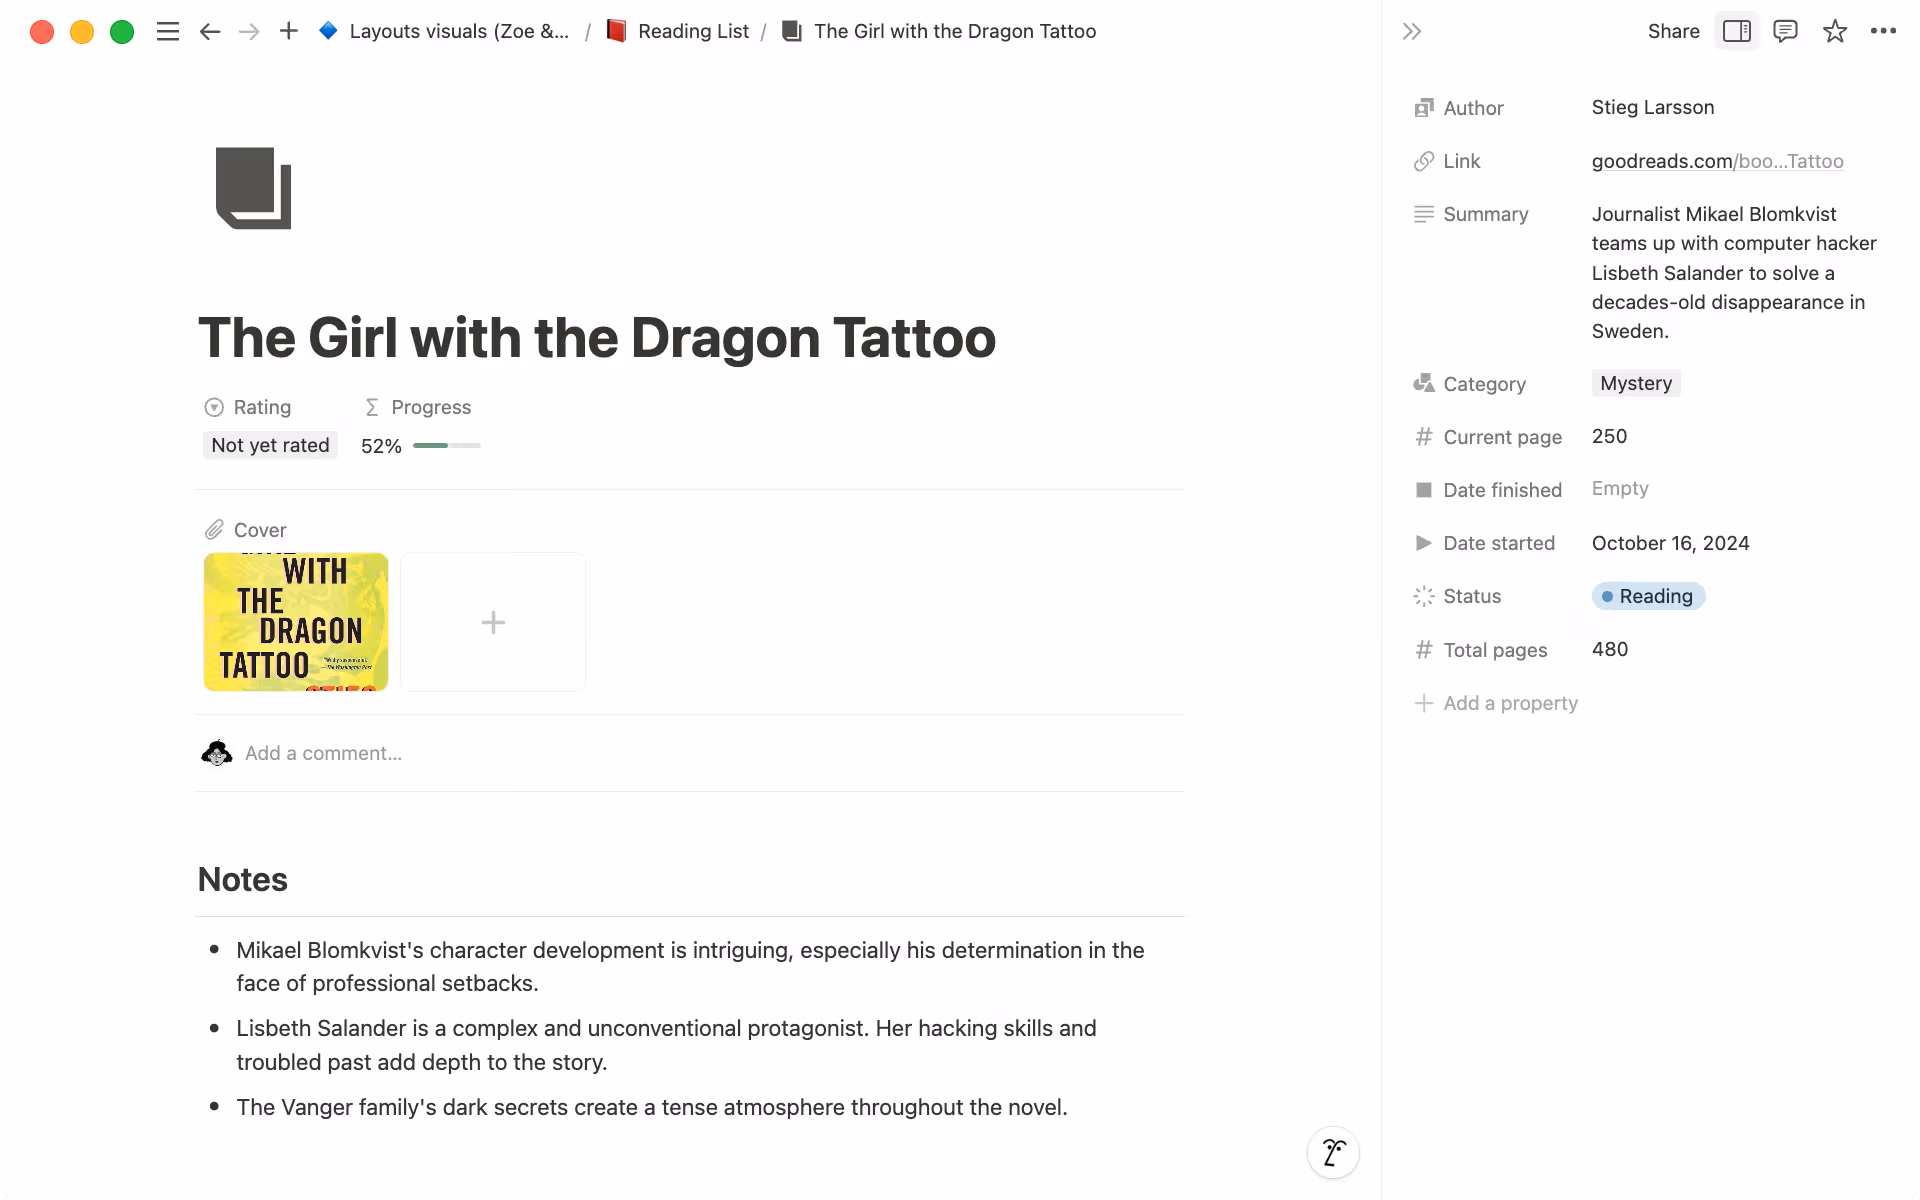Click the Add a comment field
This screenshot has height=1200, width=1920.
[x=323, y=752]
